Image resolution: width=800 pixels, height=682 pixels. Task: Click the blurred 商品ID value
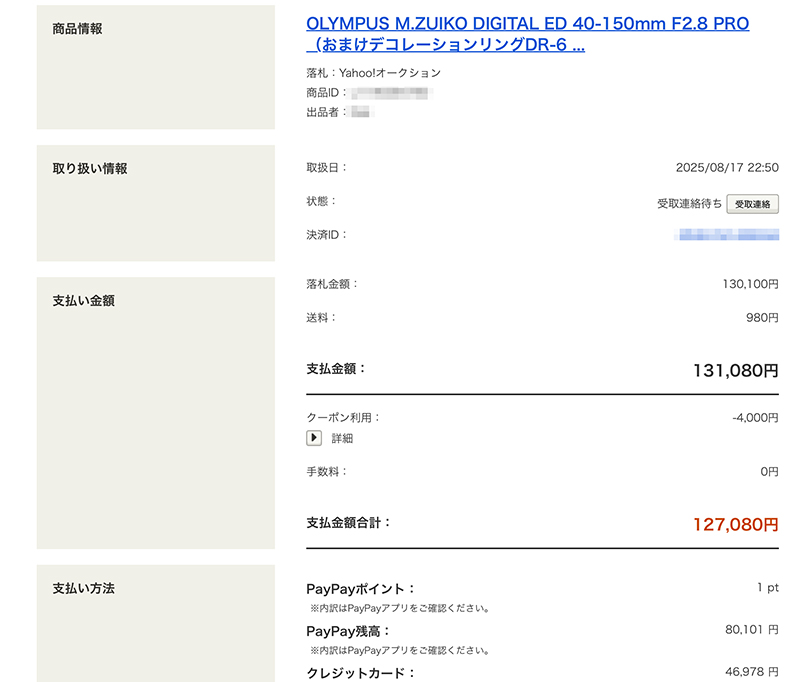392,93
